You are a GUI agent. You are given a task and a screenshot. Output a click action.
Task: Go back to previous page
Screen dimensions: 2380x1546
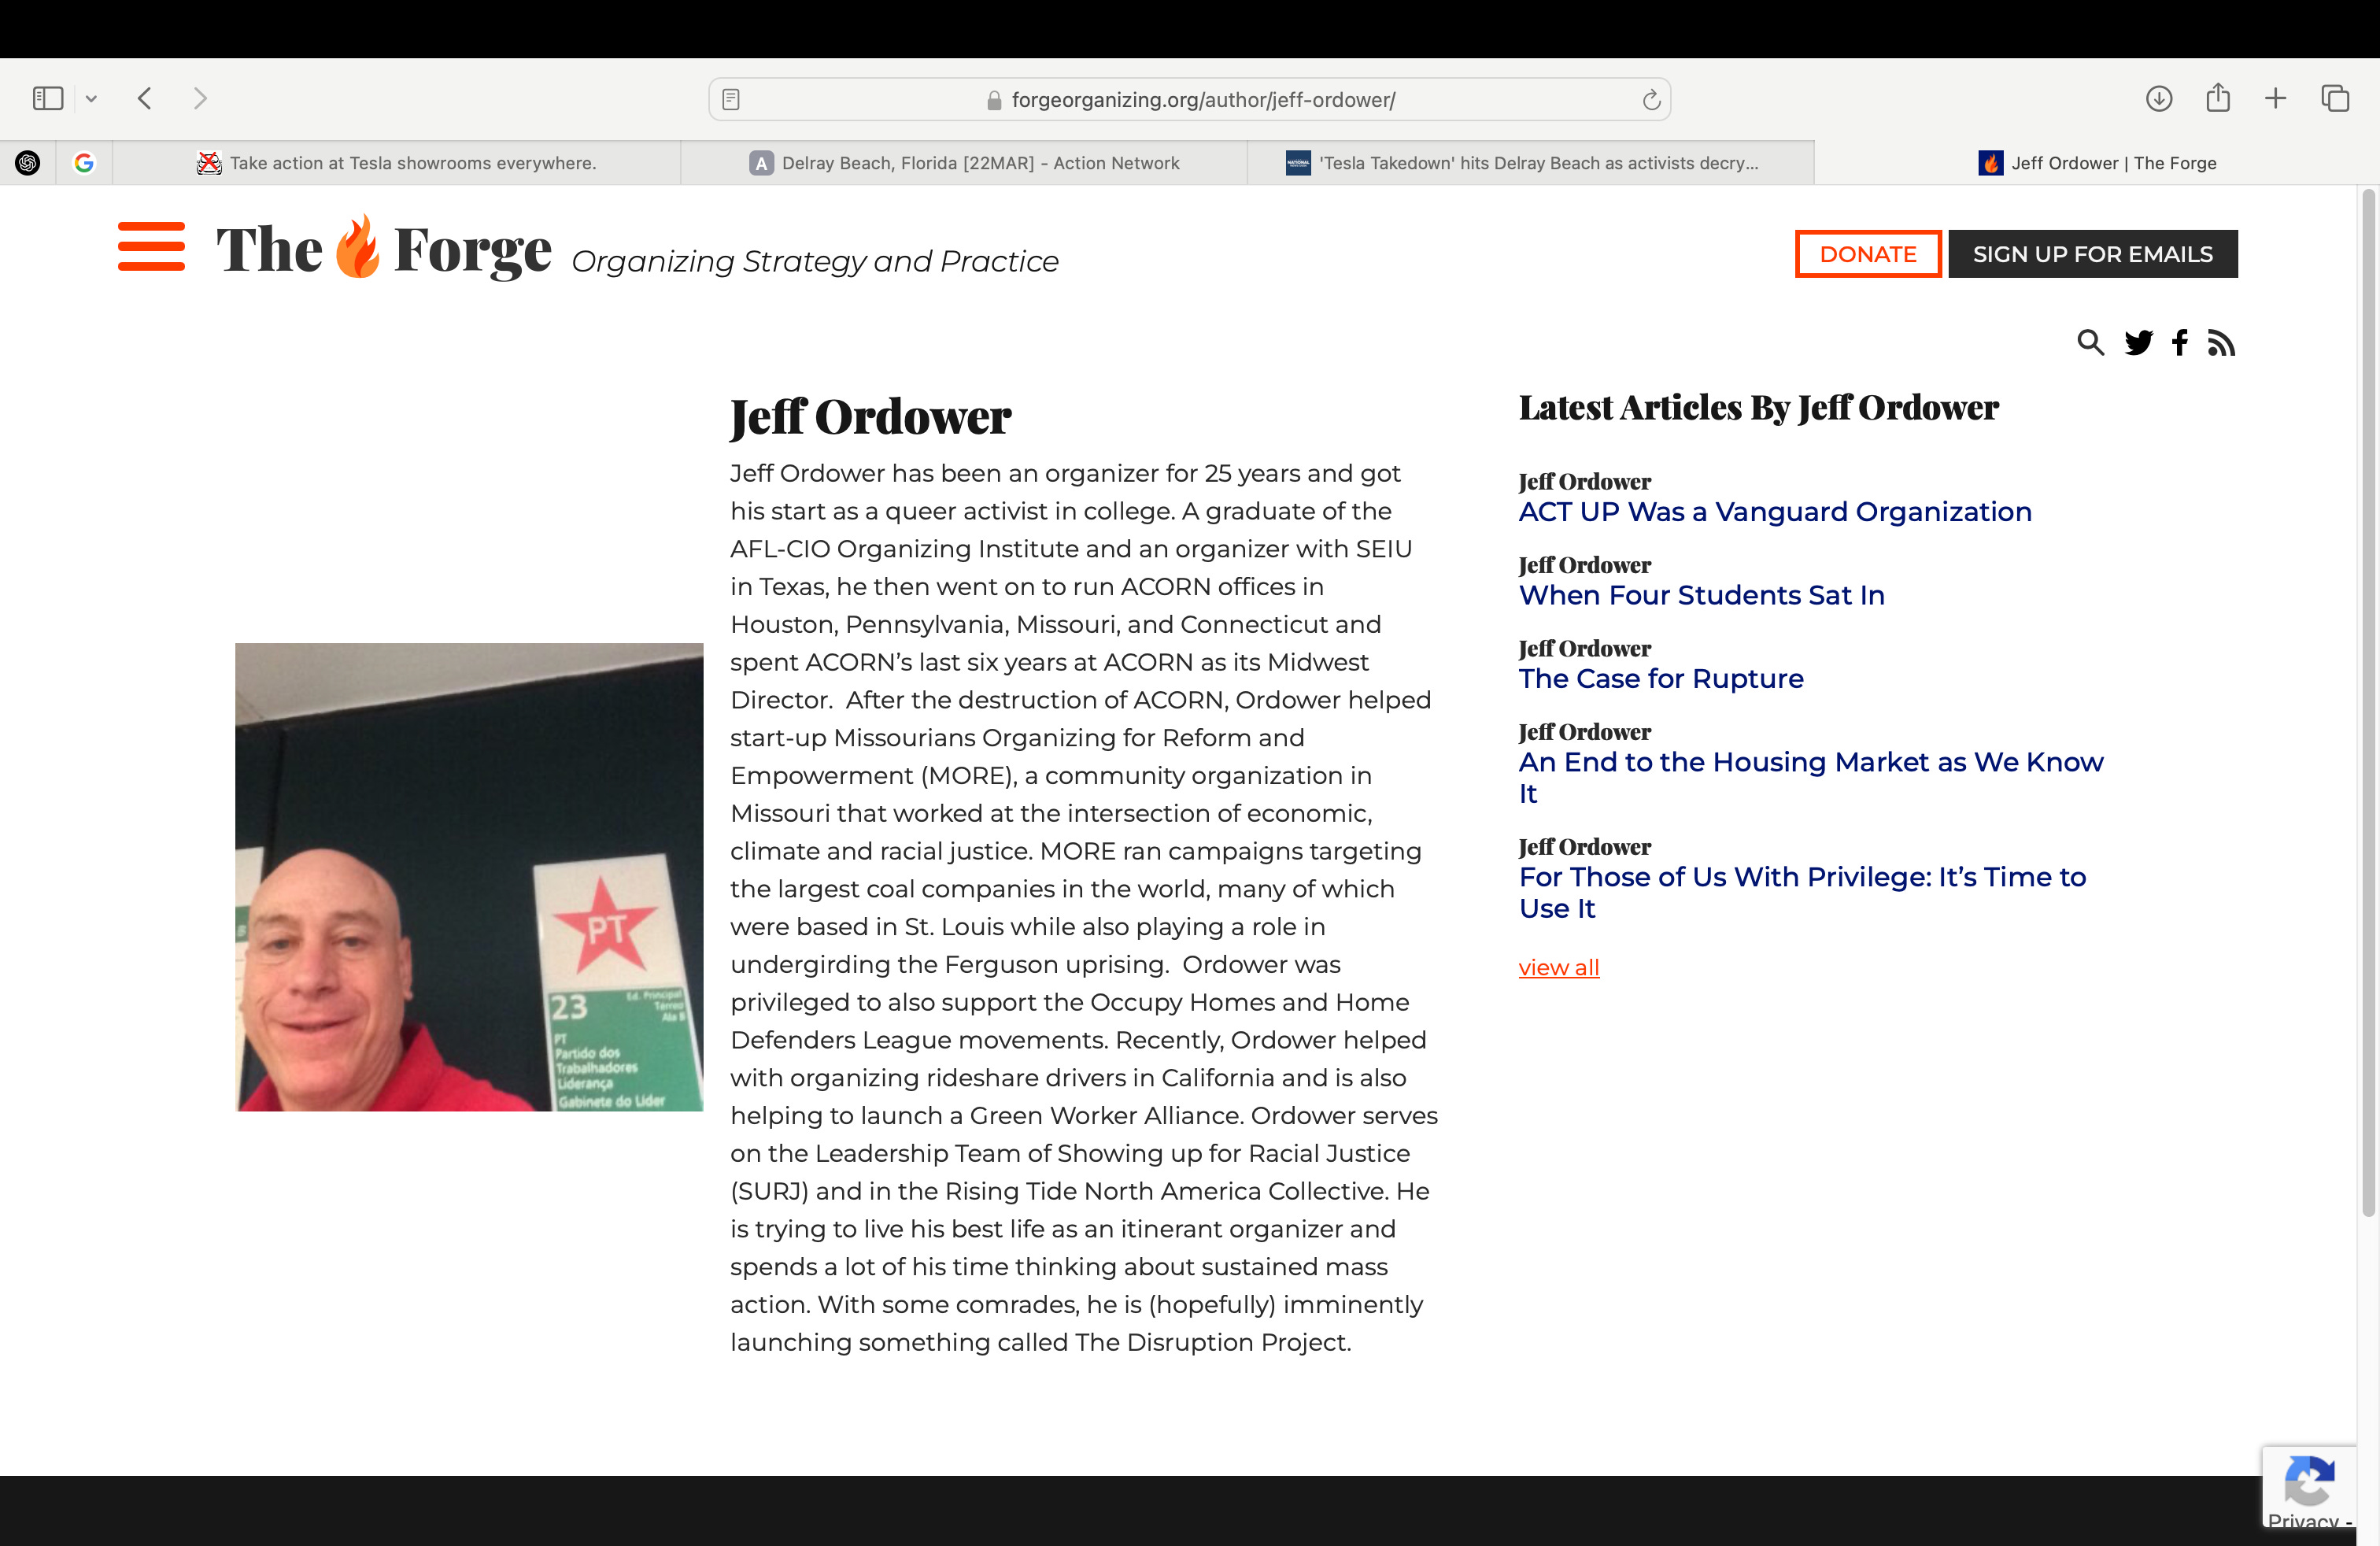[145, 98]
